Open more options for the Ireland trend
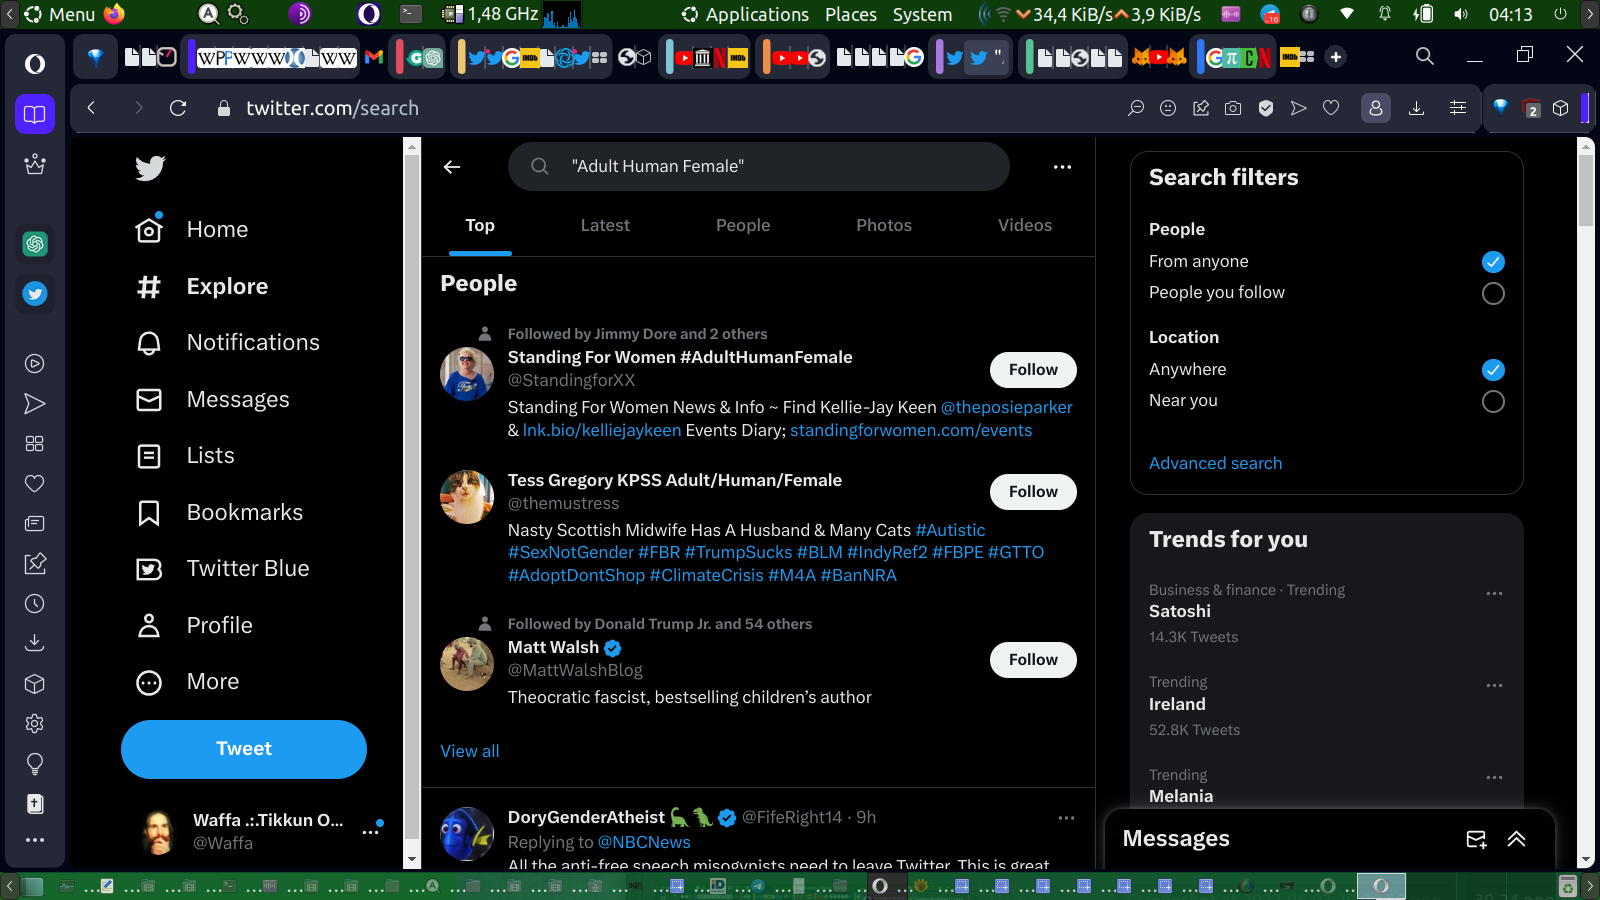 coord(1494,685)
